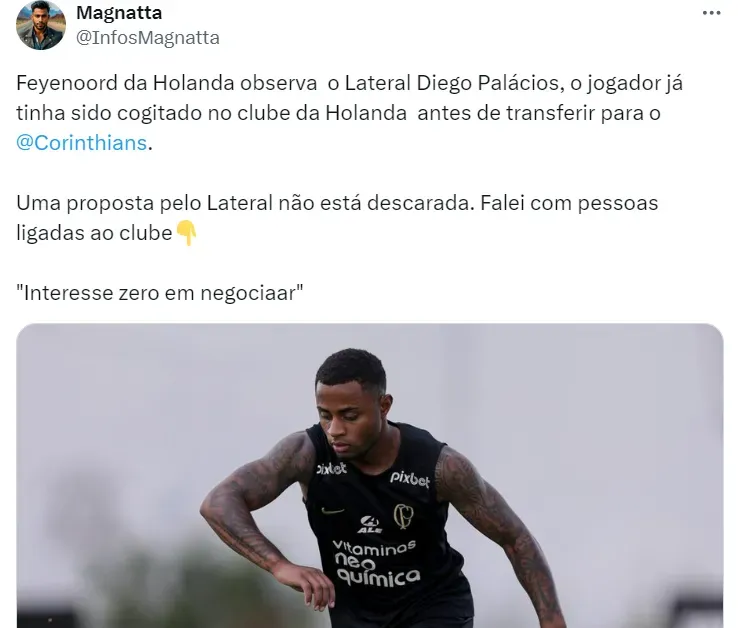Open the Magnatta profile avatar

pos(40,25)
